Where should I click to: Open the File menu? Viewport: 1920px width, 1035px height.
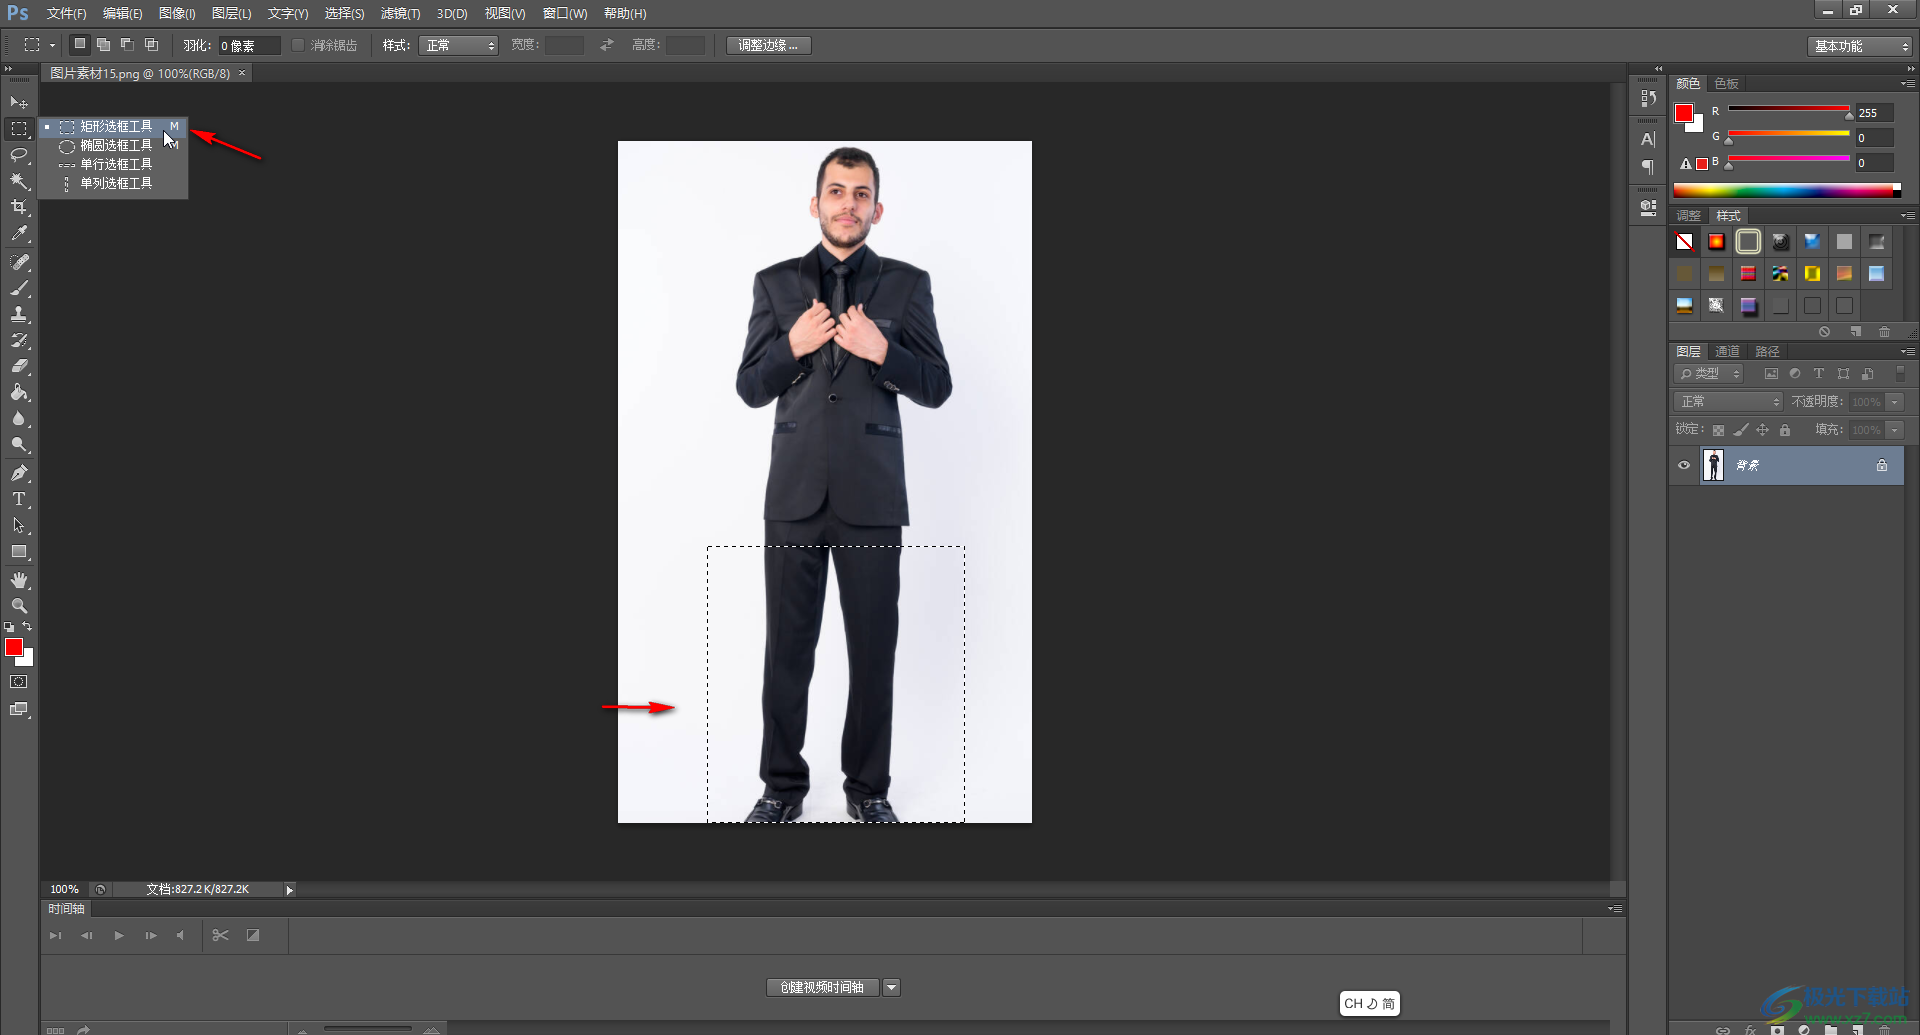point(66,13)
